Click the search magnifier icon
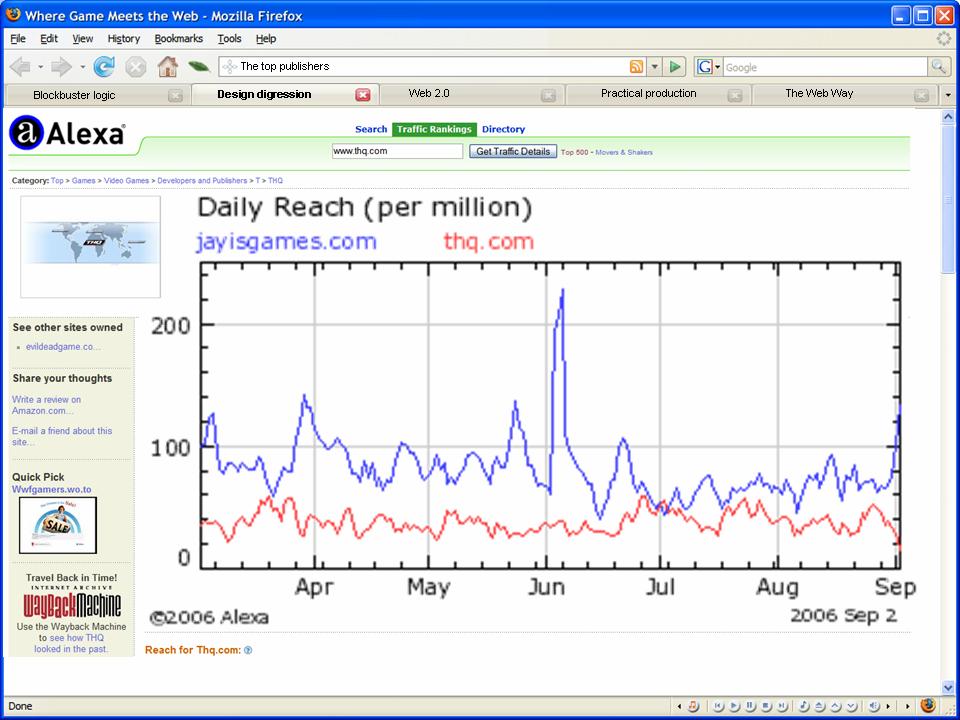Screen dimensions: 960x720 [937, 66]
